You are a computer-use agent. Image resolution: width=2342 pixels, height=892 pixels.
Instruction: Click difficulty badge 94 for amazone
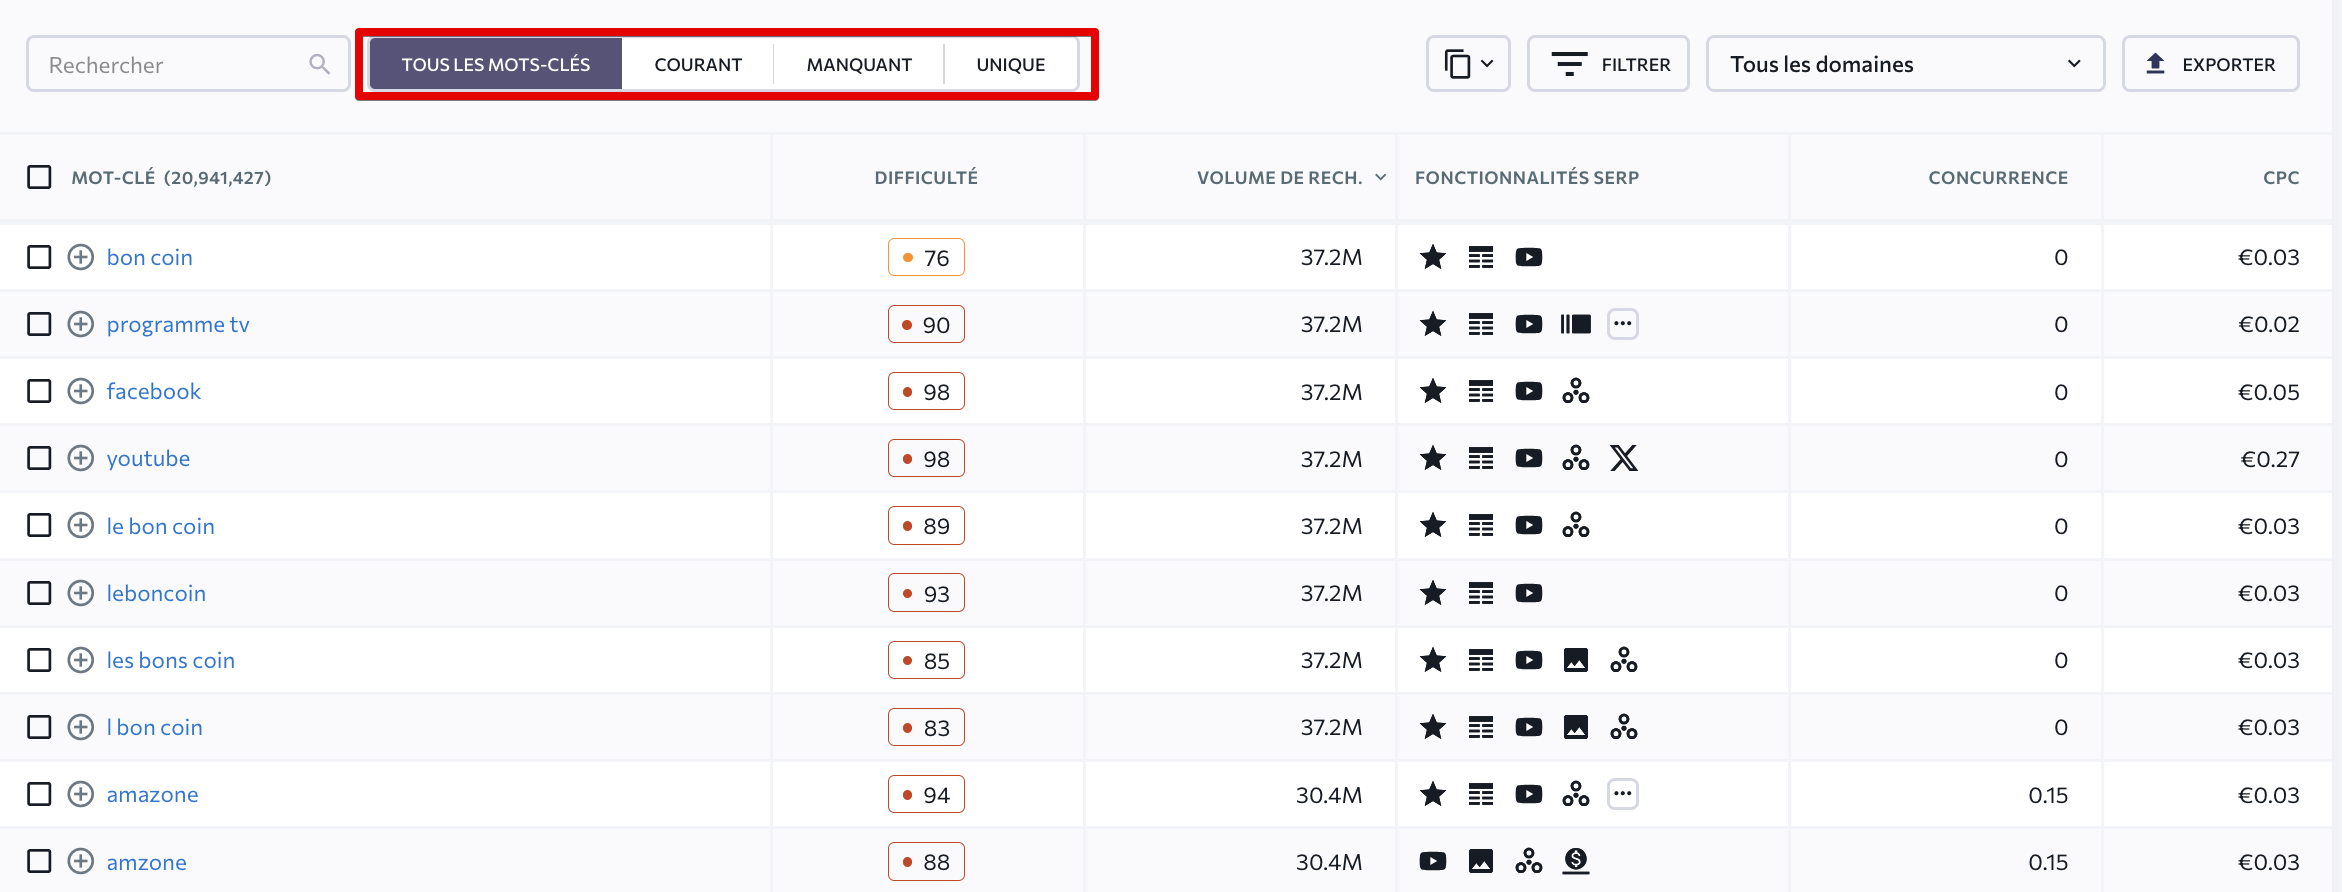pos(926,794)
